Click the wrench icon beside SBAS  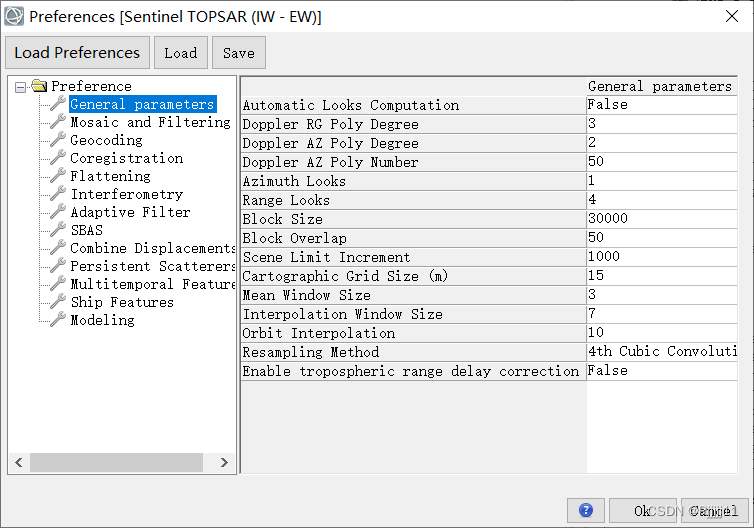click(x=58, y=229)
